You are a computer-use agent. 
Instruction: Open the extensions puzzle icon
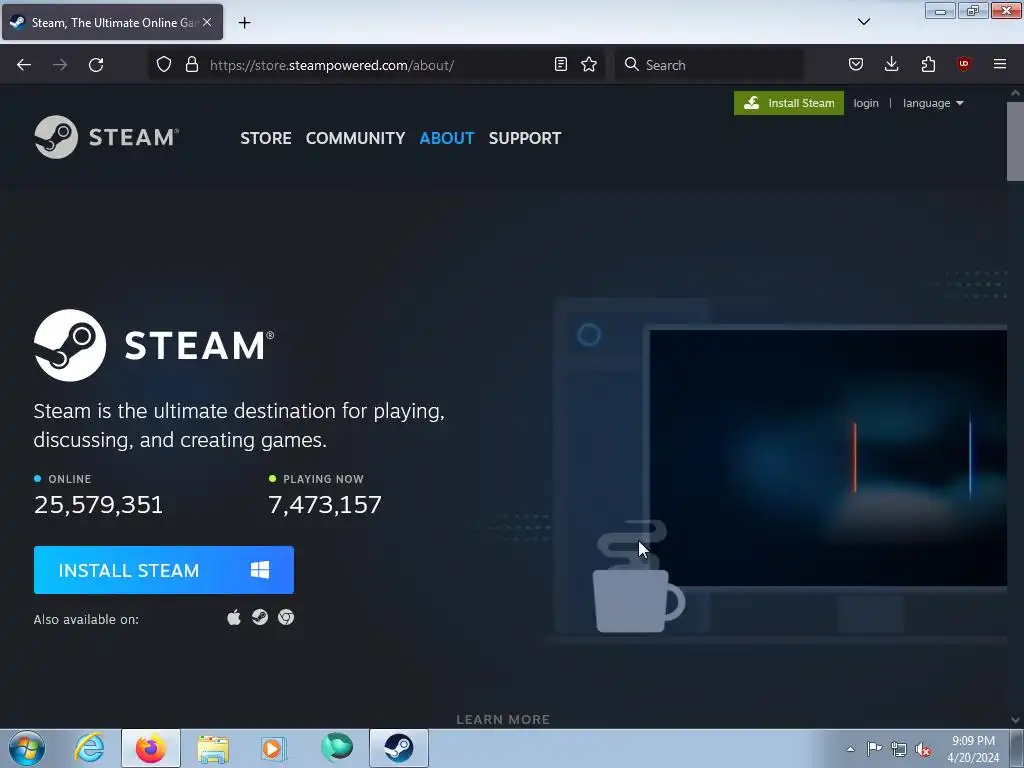point(928,64)
